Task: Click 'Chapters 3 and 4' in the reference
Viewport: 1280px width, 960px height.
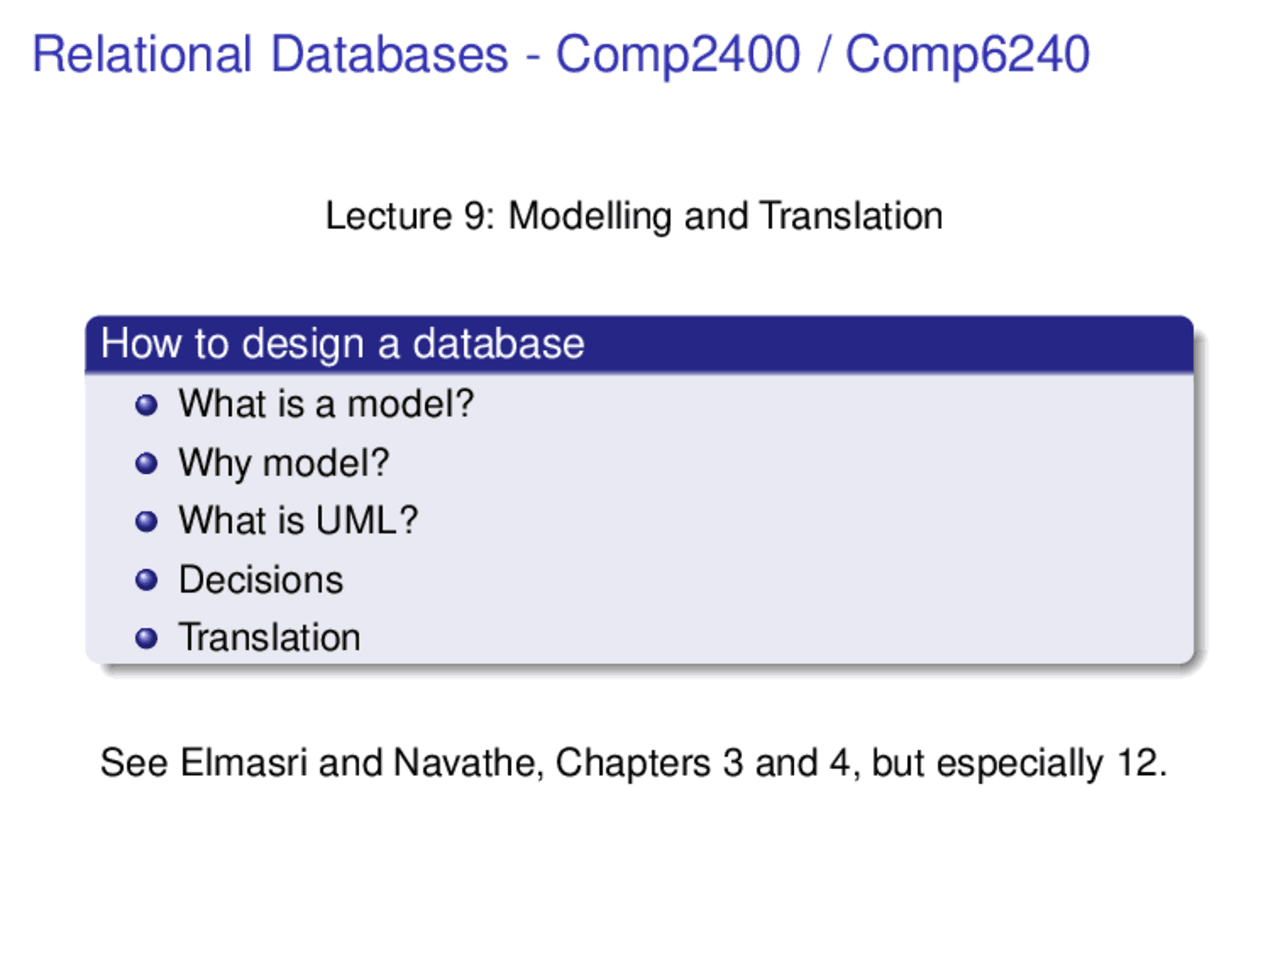Action: pos(702,763)
